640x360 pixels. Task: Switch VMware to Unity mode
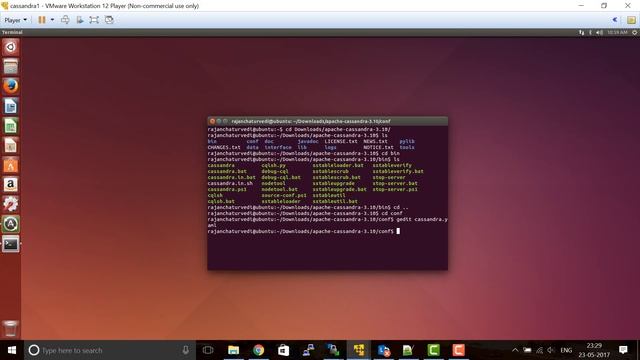(x=109, y=20)
